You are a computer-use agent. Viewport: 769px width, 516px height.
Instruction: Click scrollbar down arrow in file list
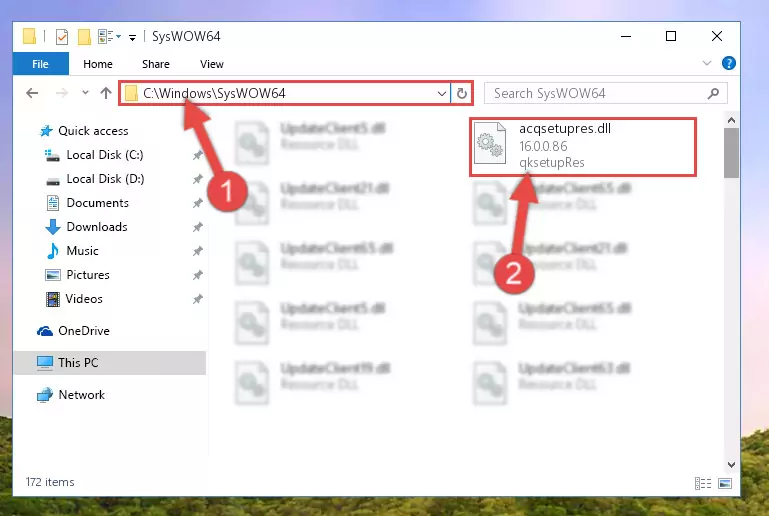tap(731, 464)
